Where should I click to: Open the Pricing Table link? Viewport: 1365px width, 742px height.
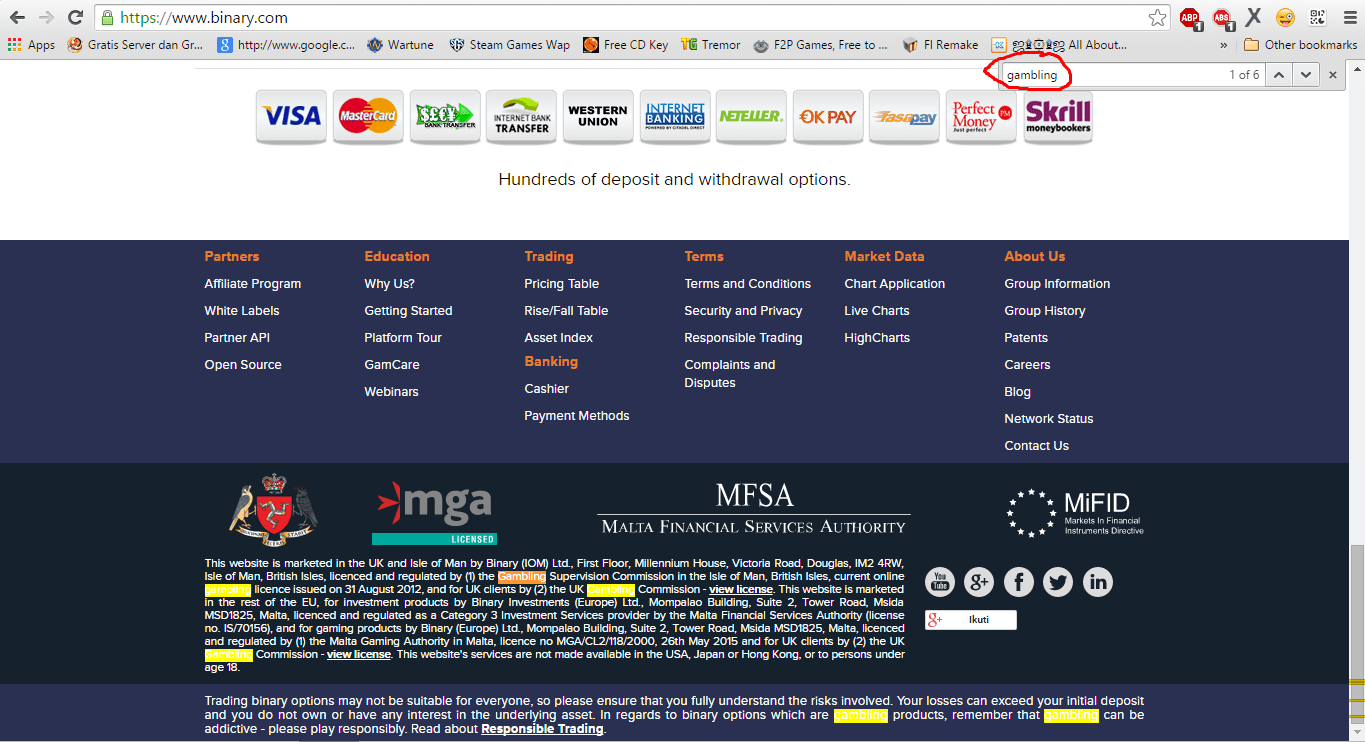coord(562,284)
